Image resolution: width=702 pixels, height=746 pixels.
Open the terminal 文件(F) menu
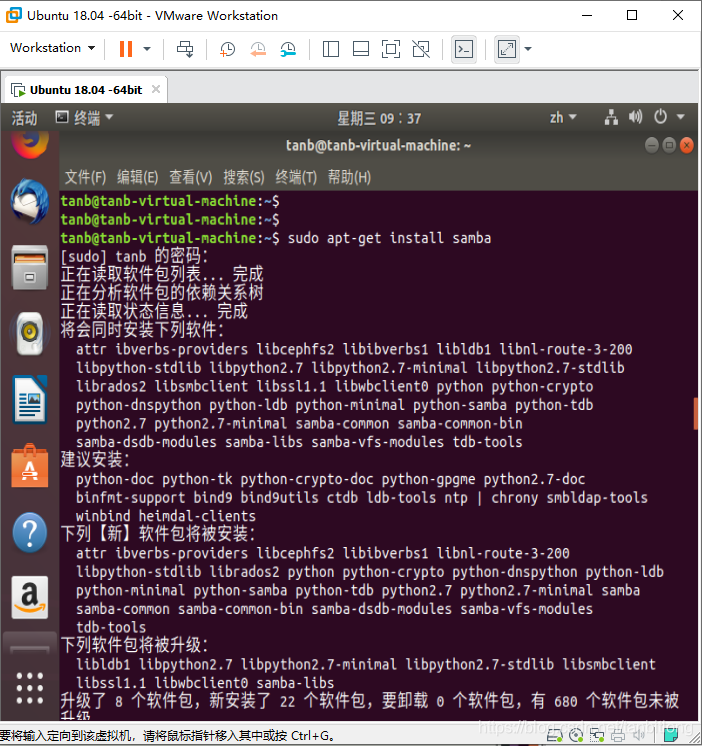85,177
